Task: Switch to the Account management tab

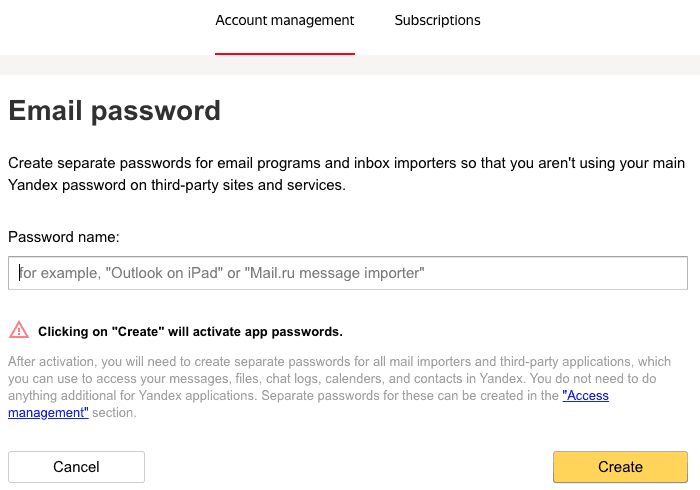Action: click(285, 20)
